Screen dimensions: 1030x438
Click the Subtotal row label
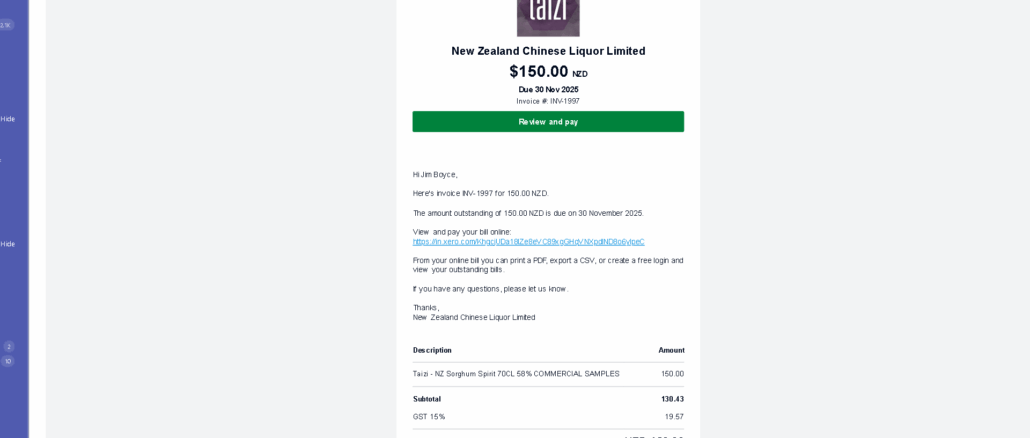pos(427,399)
